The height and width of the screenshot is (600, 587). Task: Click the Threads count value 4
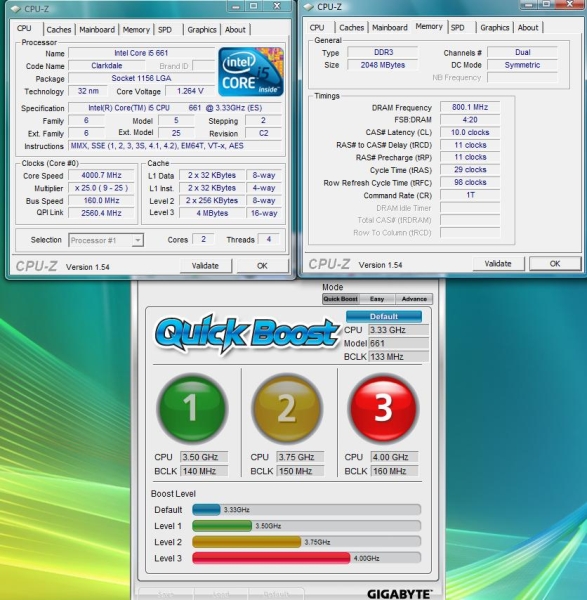(269, 239)
